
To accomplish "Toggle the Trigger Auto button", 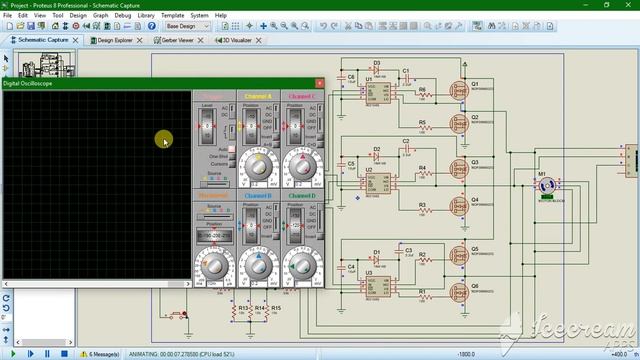I will click(231, 149).
